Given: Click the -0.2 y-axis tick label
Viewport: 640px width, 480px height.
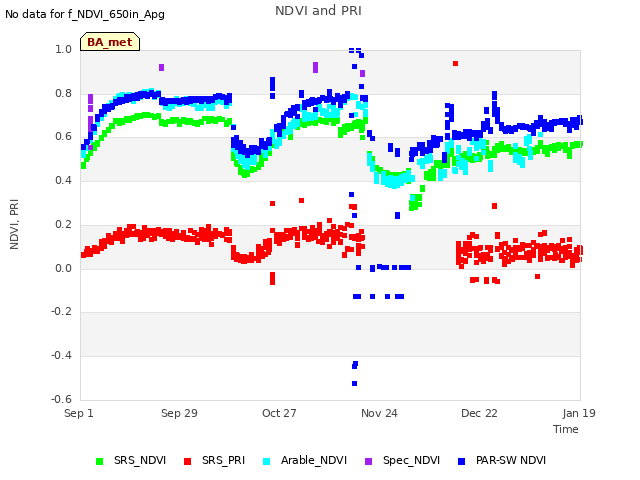Looking at the screenshot, I should (x=61, y=311).
